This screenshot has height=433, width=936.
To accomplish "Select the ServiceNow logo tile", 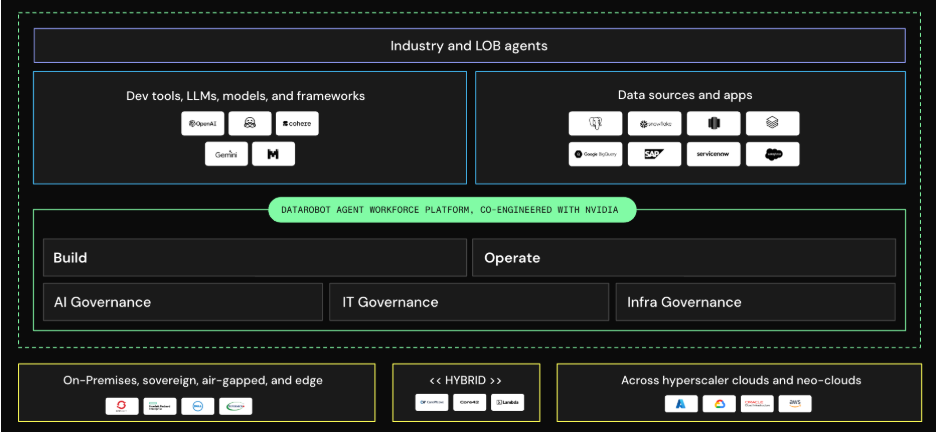I will pos(713,154).
